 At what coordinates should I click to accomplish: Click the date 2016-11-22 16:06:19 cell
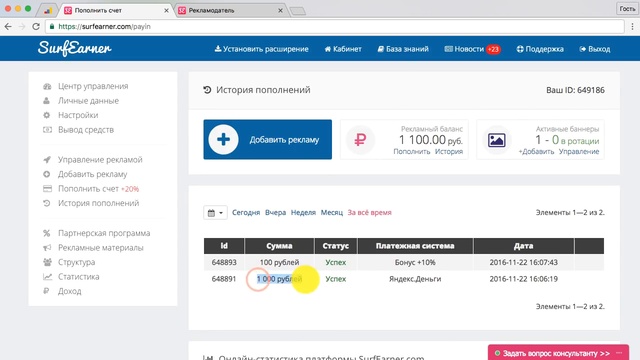tap(524, 279)
